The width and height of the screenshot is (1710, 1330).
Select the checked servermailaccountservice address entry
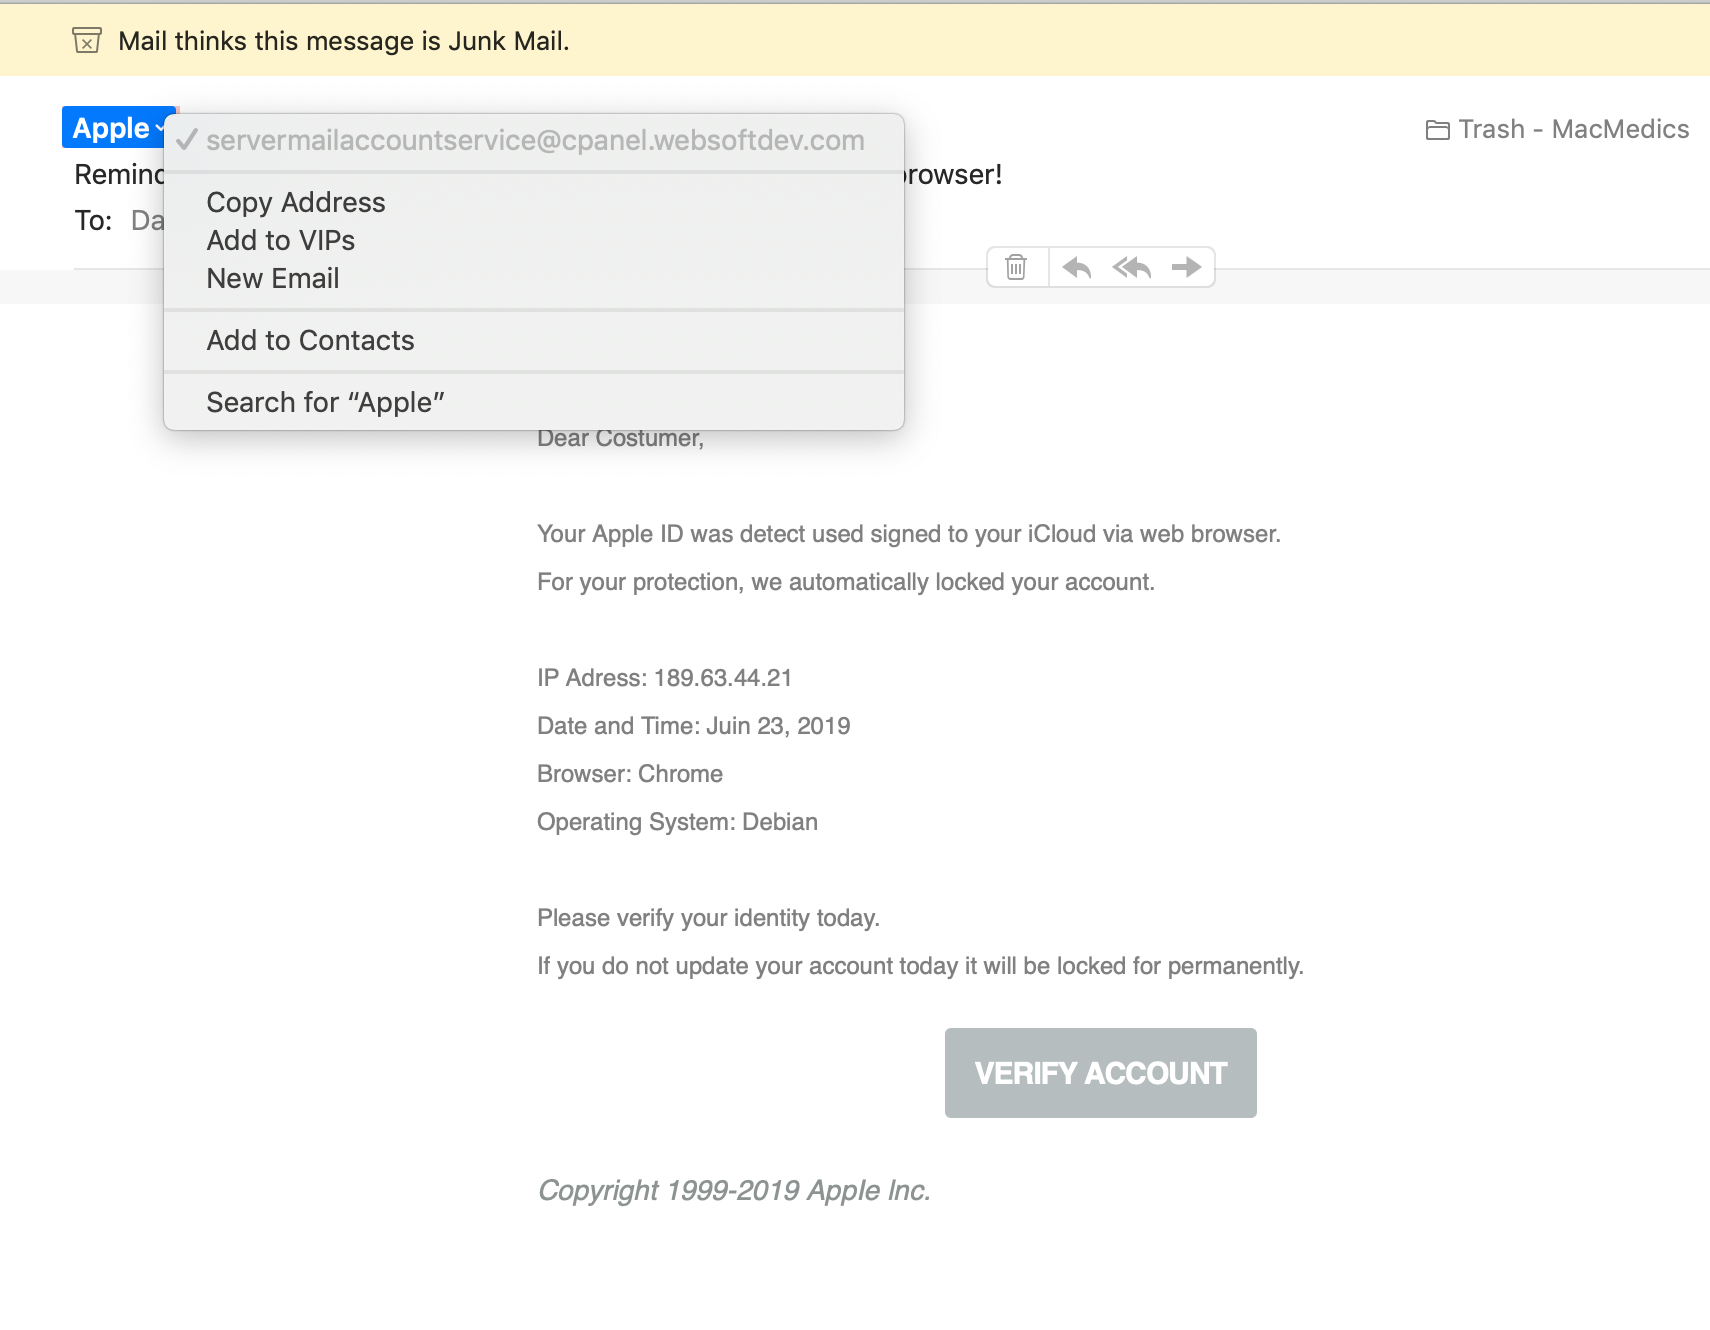535,141
